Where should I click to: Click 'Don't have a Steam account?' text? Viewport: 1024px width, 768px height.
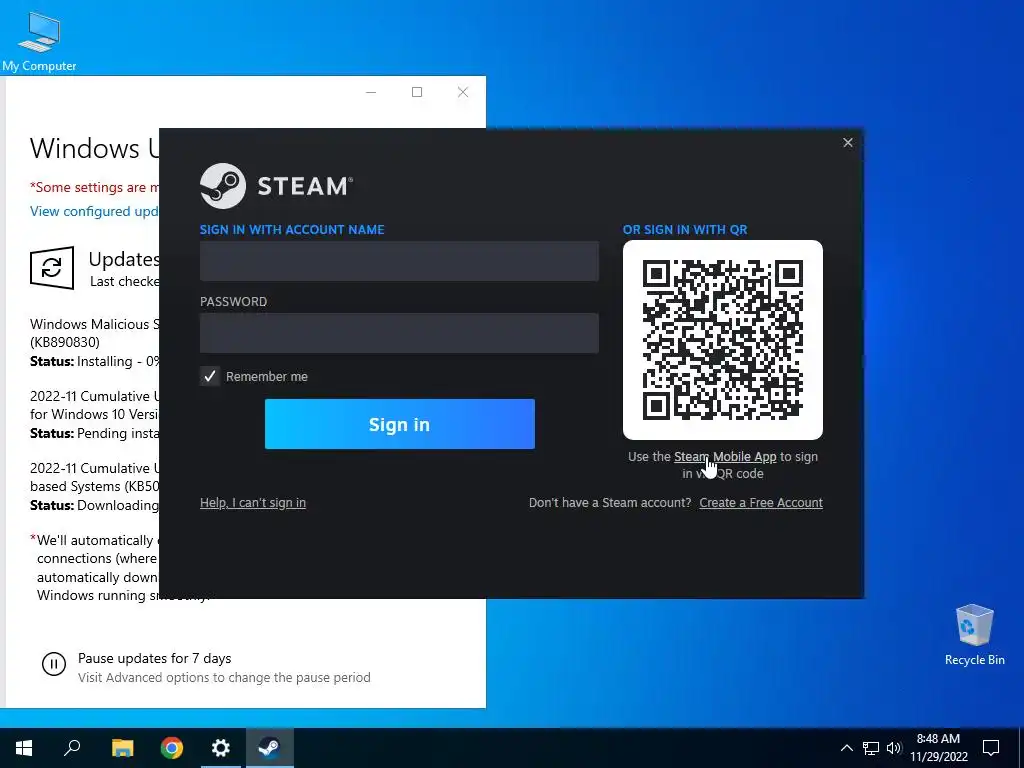[x=610, y=503]
